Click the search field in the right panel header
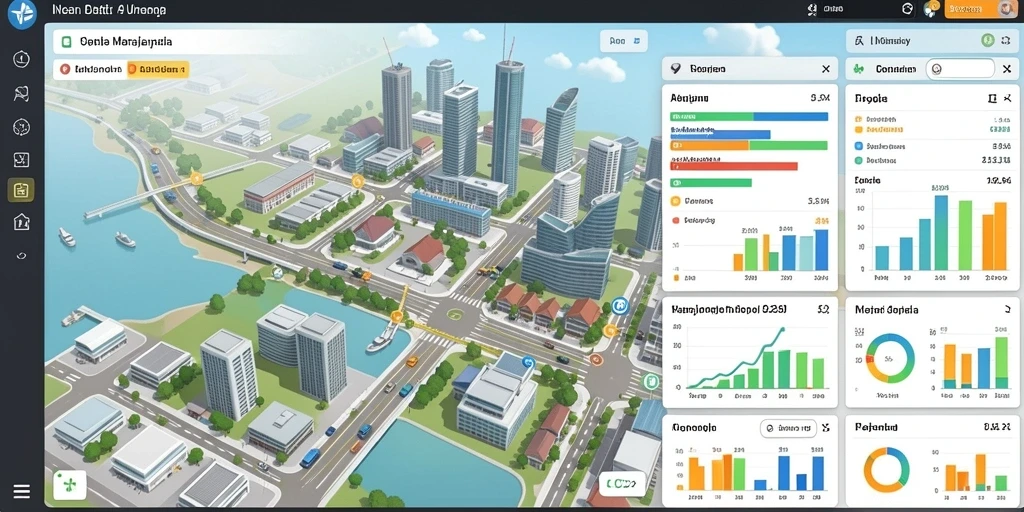Viewport: 1024px width, 512px height. [960, 69]
